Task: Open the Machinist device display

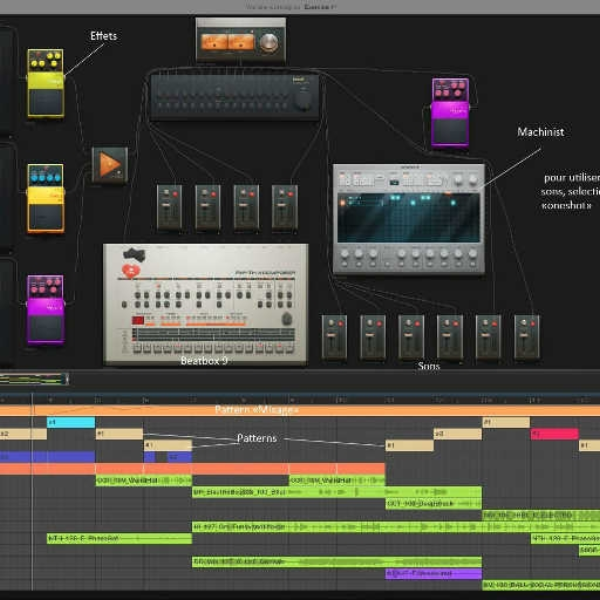Action: coord(409,217)
